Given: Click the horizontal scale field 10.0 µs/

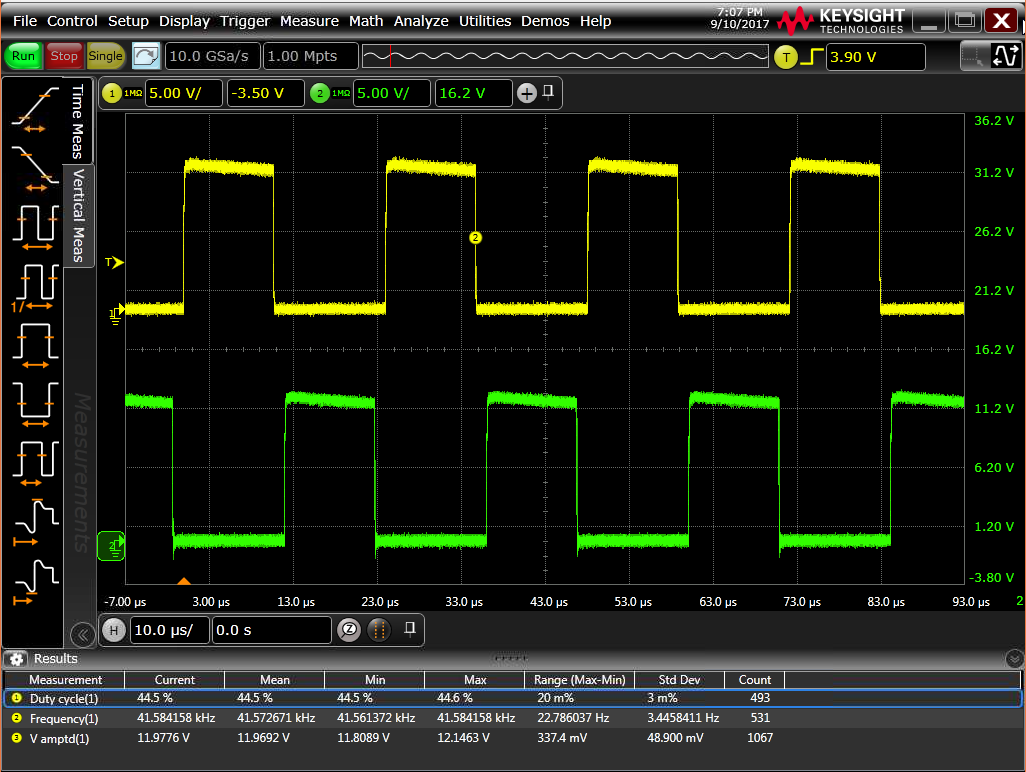Looking at the screenshot, I should pyautogui.click(x=170, y=630).
